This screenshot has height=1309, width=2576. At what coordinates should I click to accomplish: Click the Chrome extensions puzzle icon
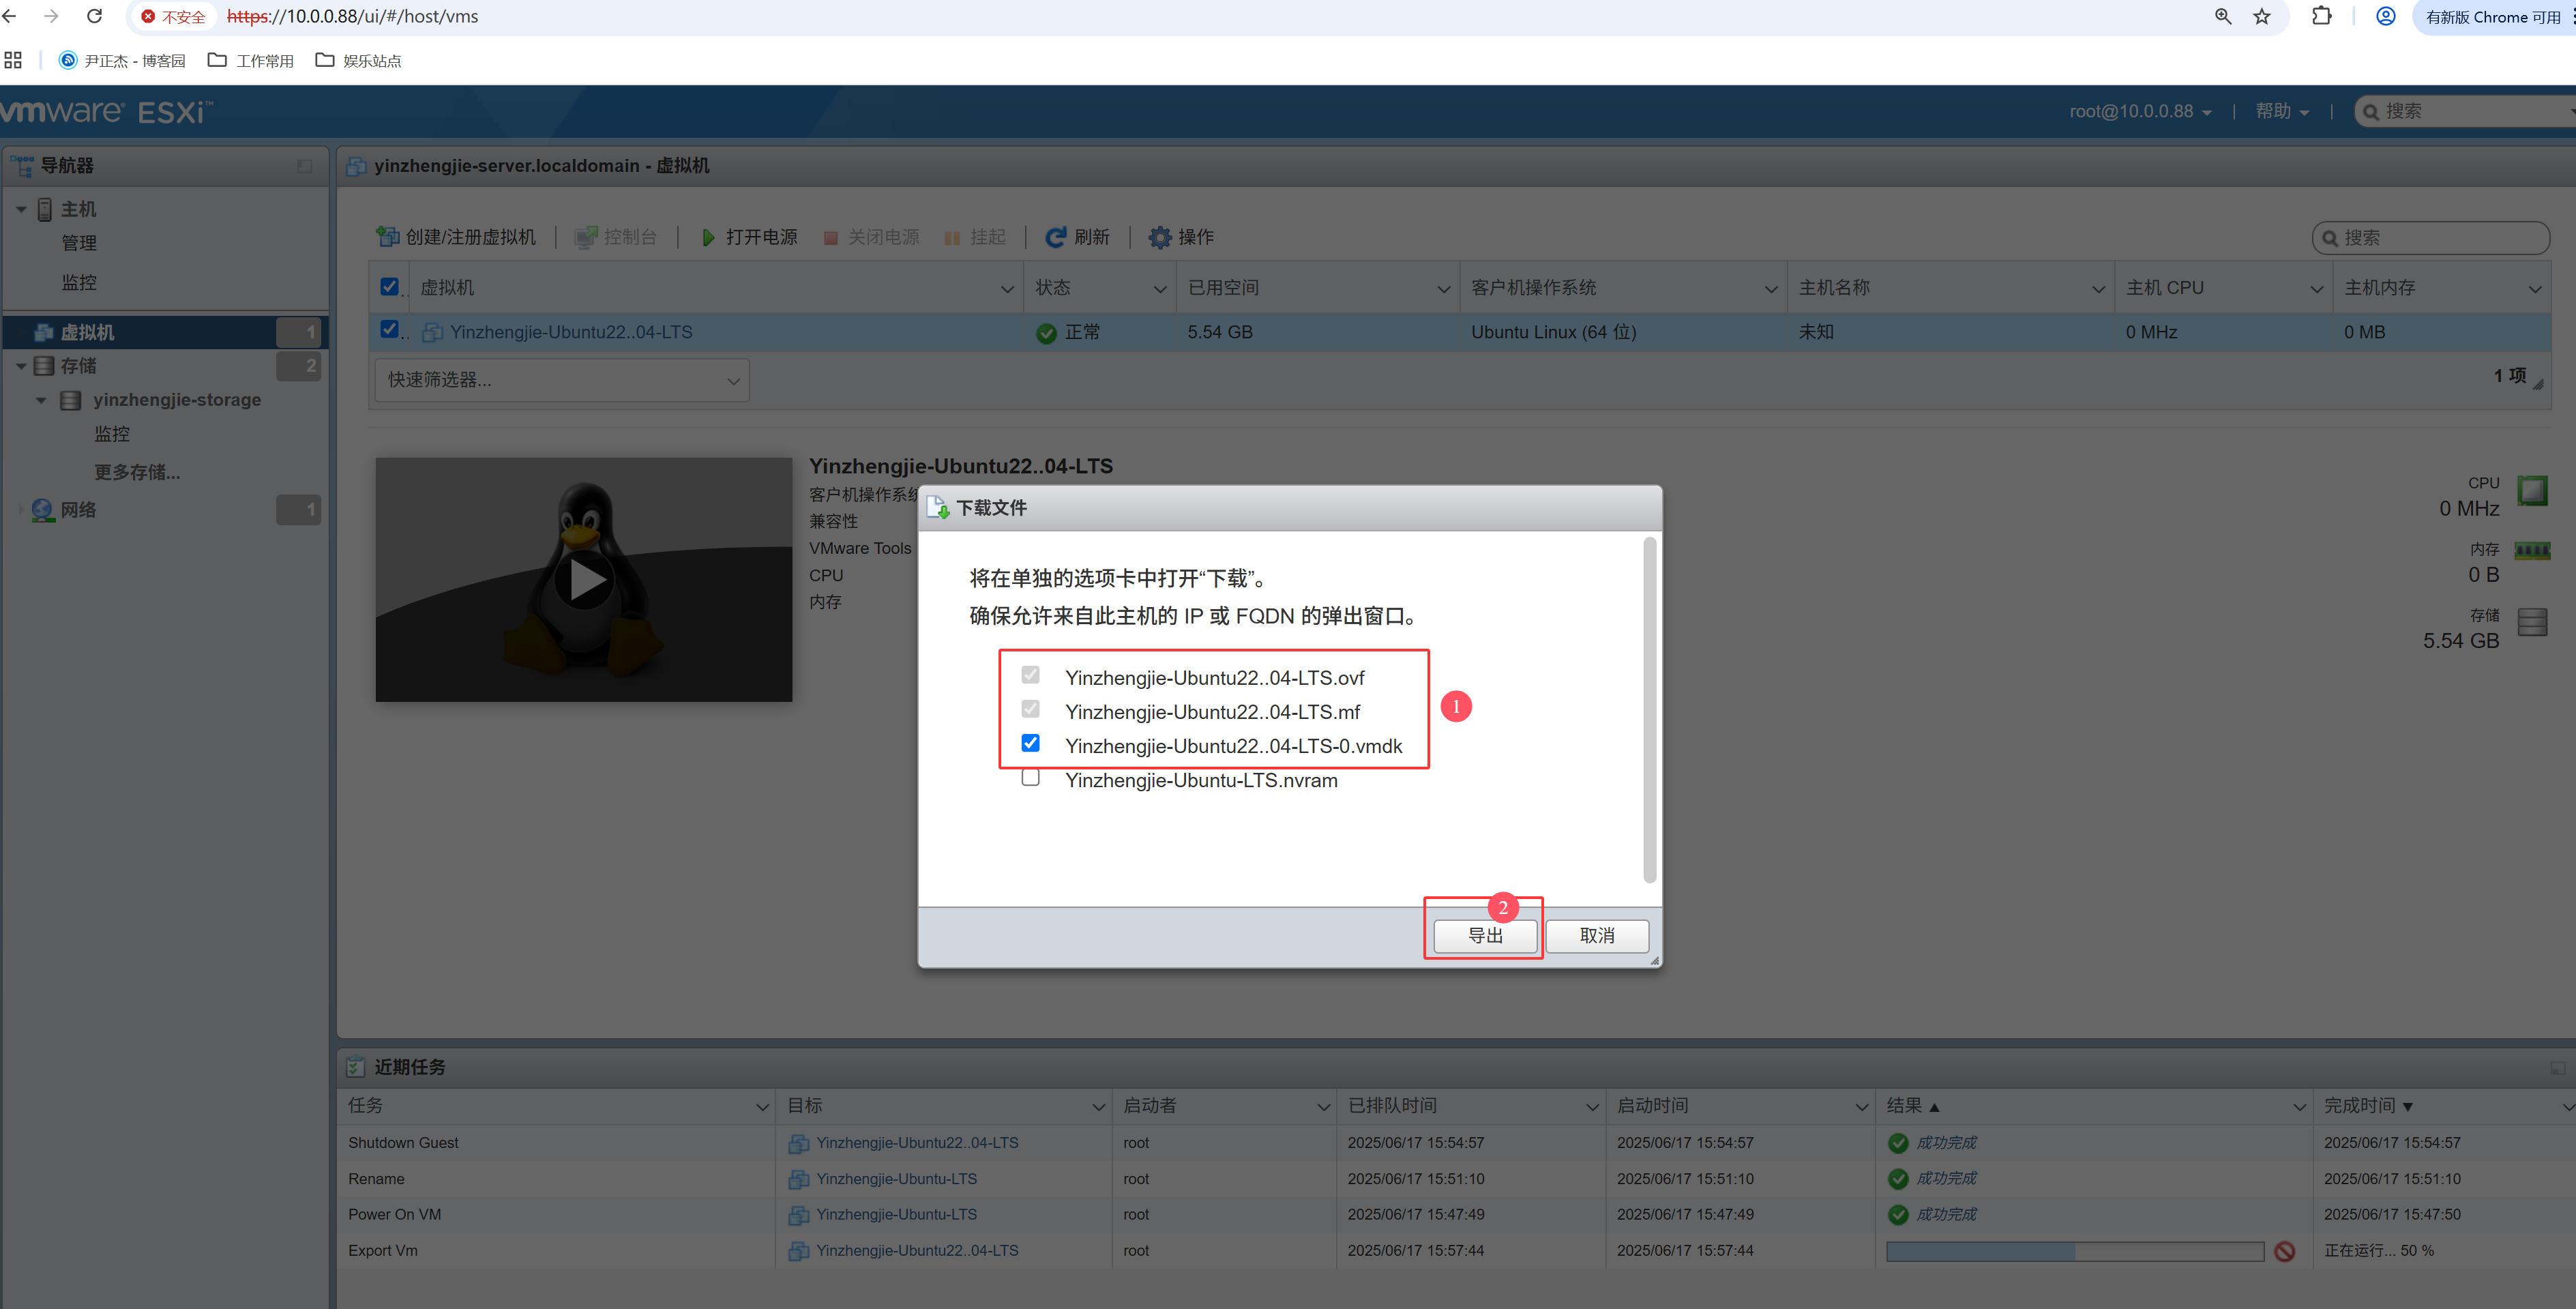coord(2322,17)
